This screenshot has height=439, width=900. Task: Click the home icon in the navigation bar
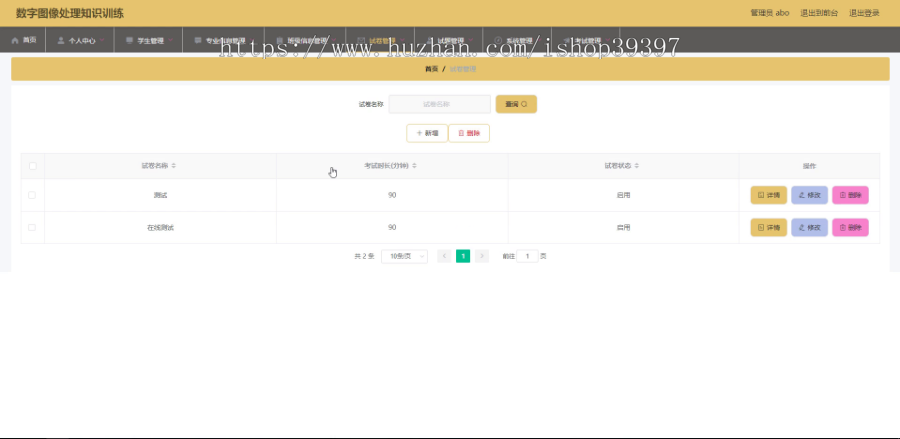click(15, 40)
